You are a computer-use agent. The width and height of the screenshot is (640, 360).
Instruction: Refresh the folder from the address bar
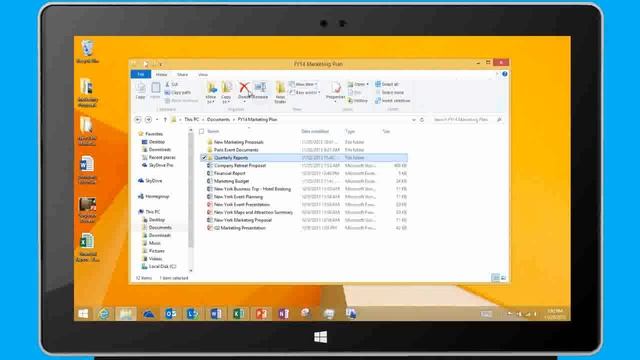pos(422,120)
